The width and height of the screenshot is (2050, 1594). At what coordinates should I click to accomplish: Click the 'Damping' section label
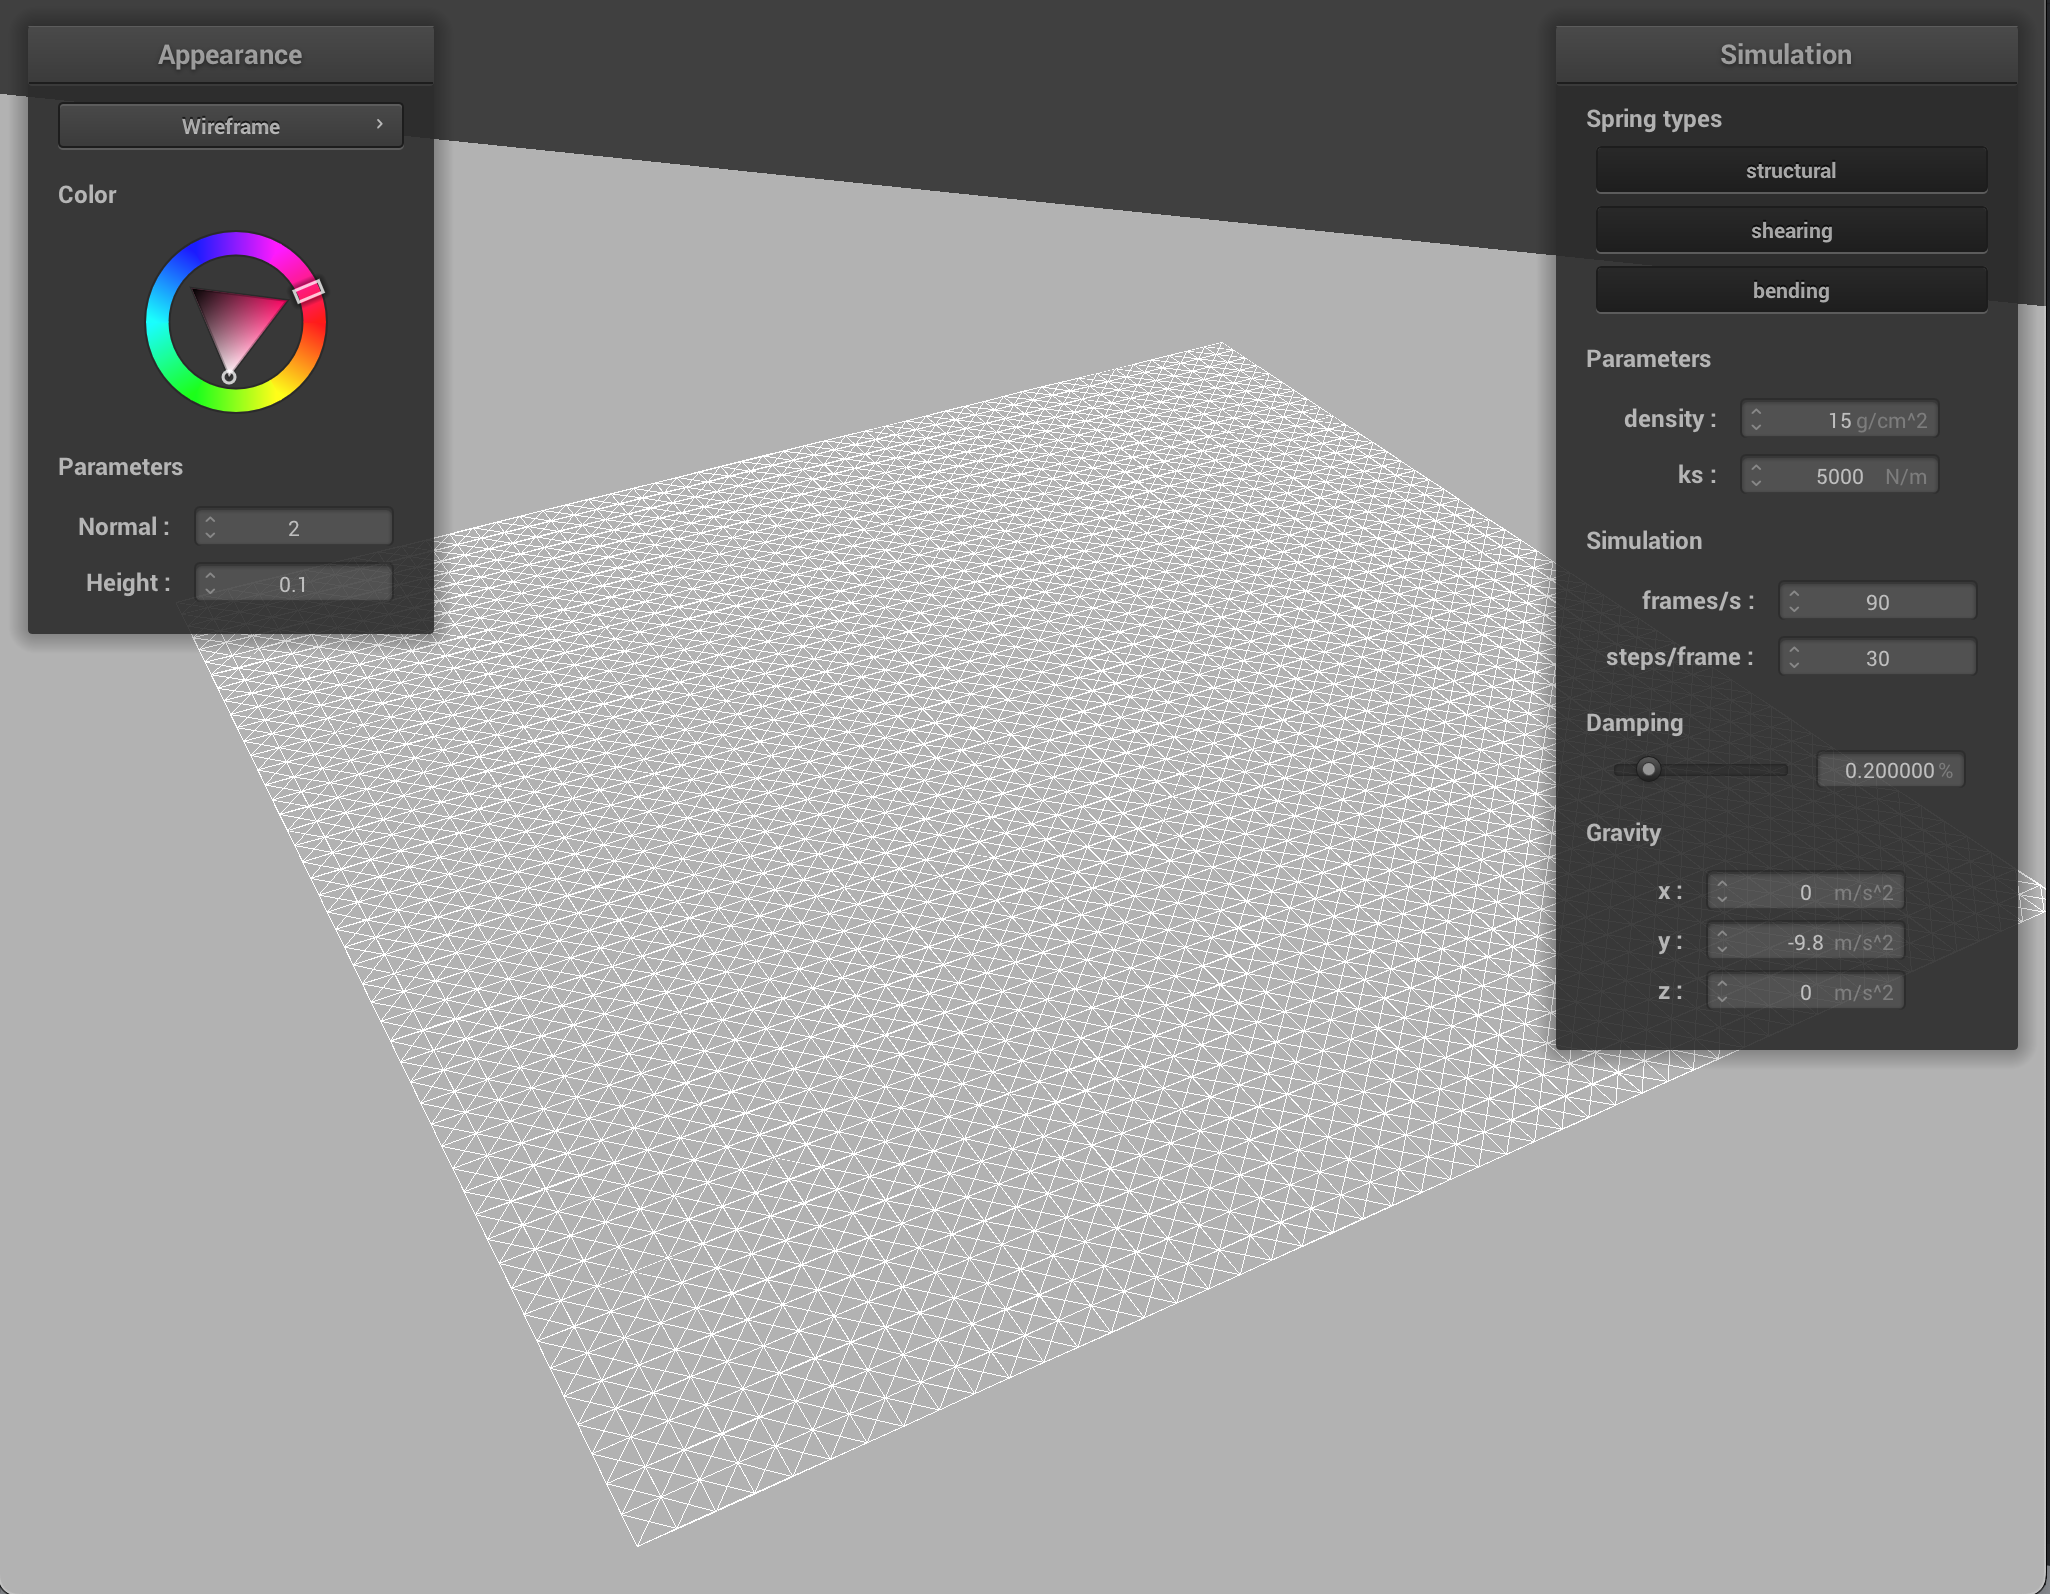click(x=1634, y=723)
